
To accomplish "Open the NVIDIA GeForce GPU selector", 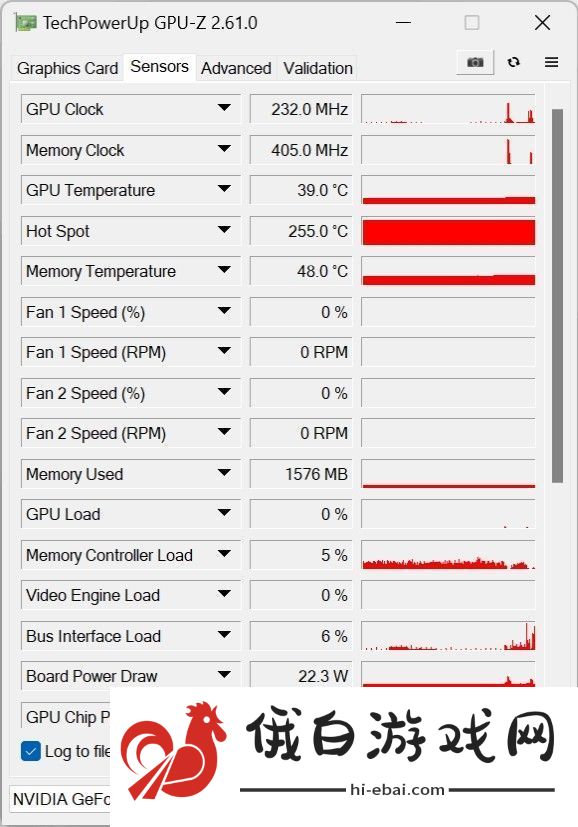I will click(x=60, y=799).
